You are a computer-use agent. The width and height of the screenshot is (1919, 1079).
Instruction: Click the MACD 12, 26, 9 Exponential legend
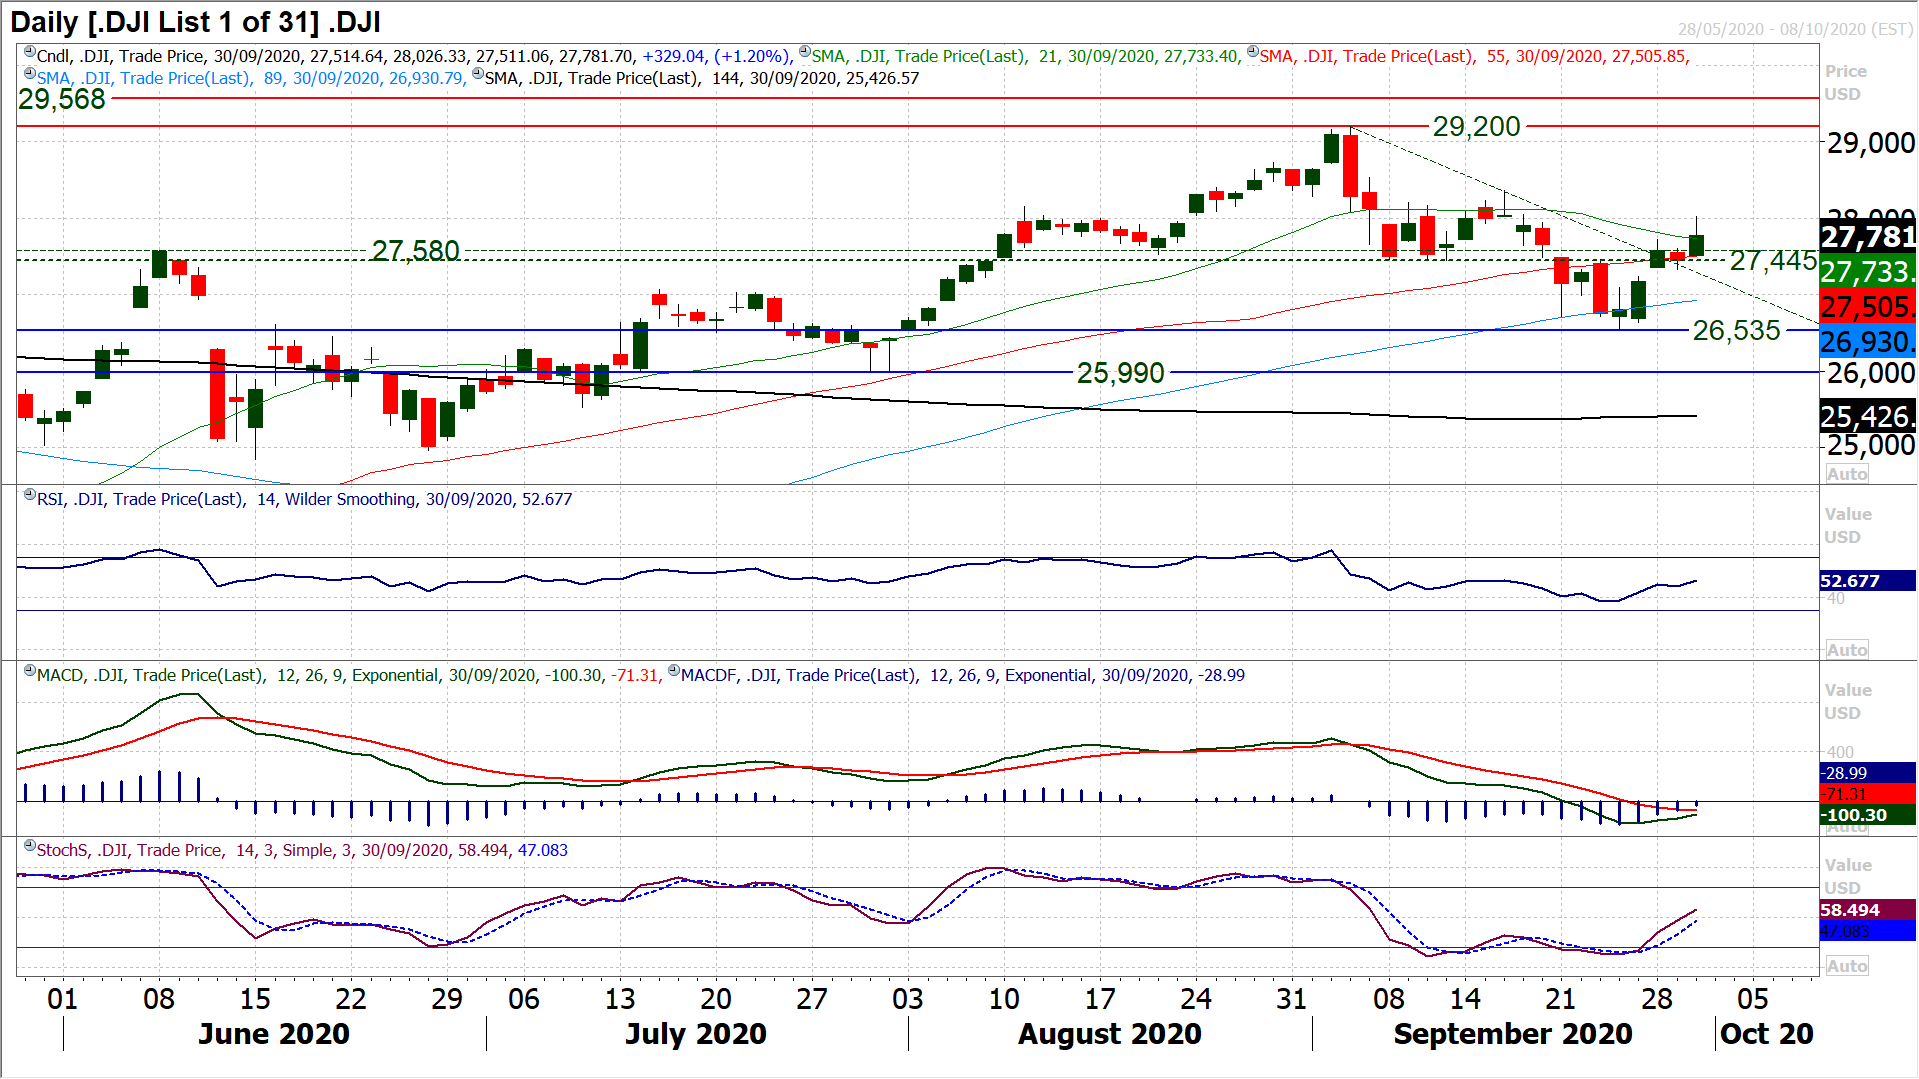point(349,675)
